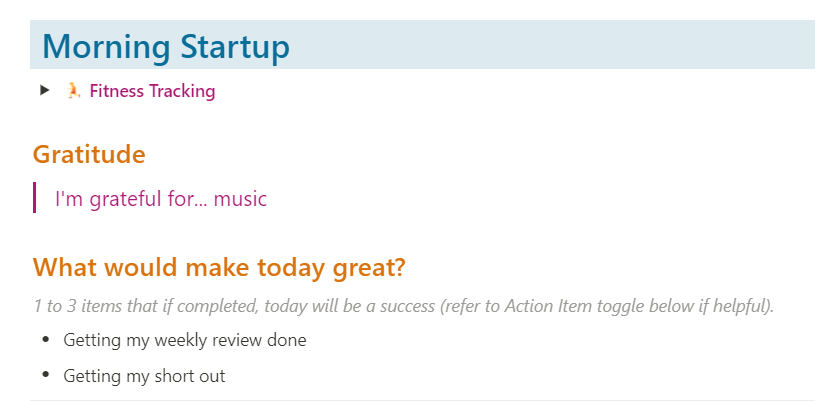
Task: Click the Morning Startup title text
Action: click(166, 46)
